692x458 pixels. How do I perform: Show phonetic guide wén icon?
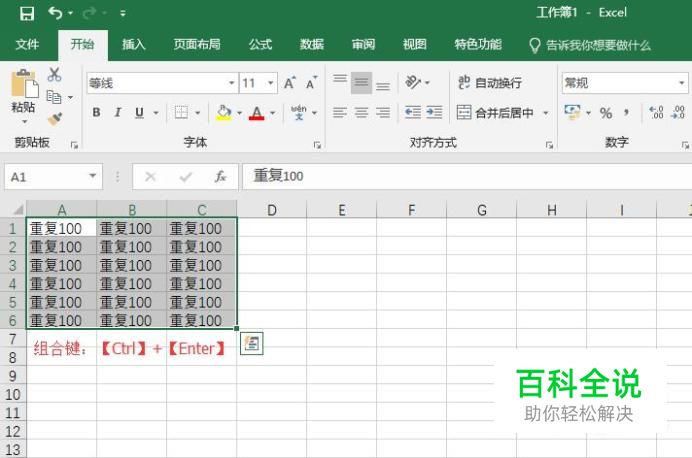[299, 113]
